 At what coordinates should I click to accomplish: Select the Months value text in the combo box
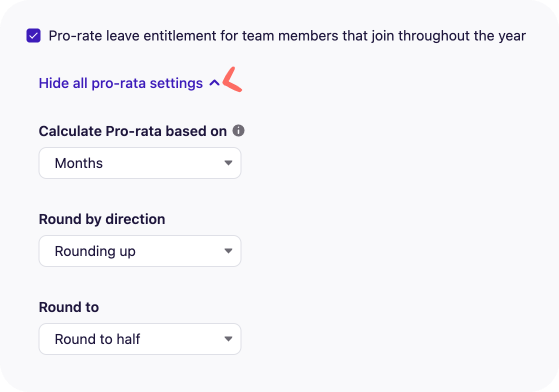click(79, 163)
